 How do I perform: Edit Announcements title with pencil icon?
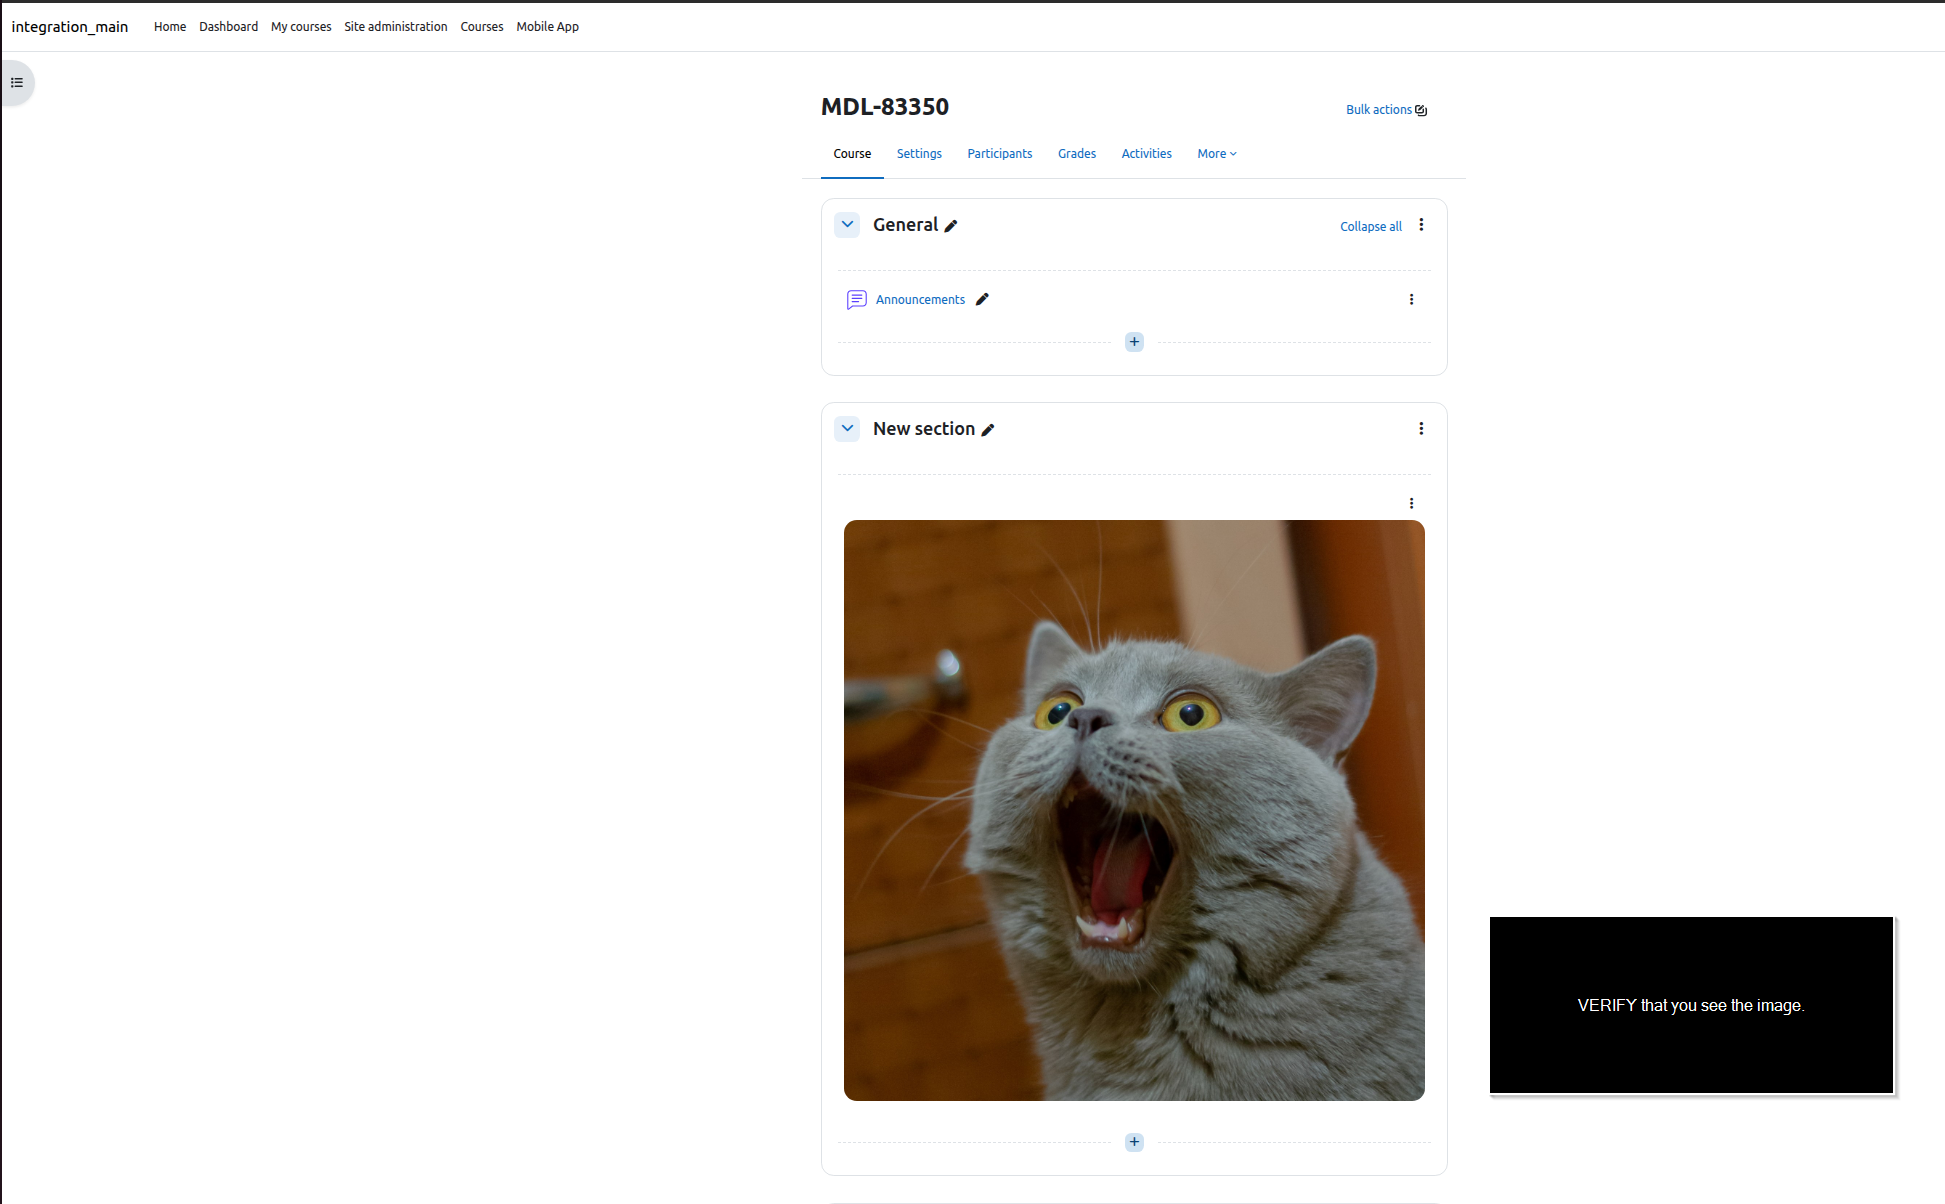982,299
